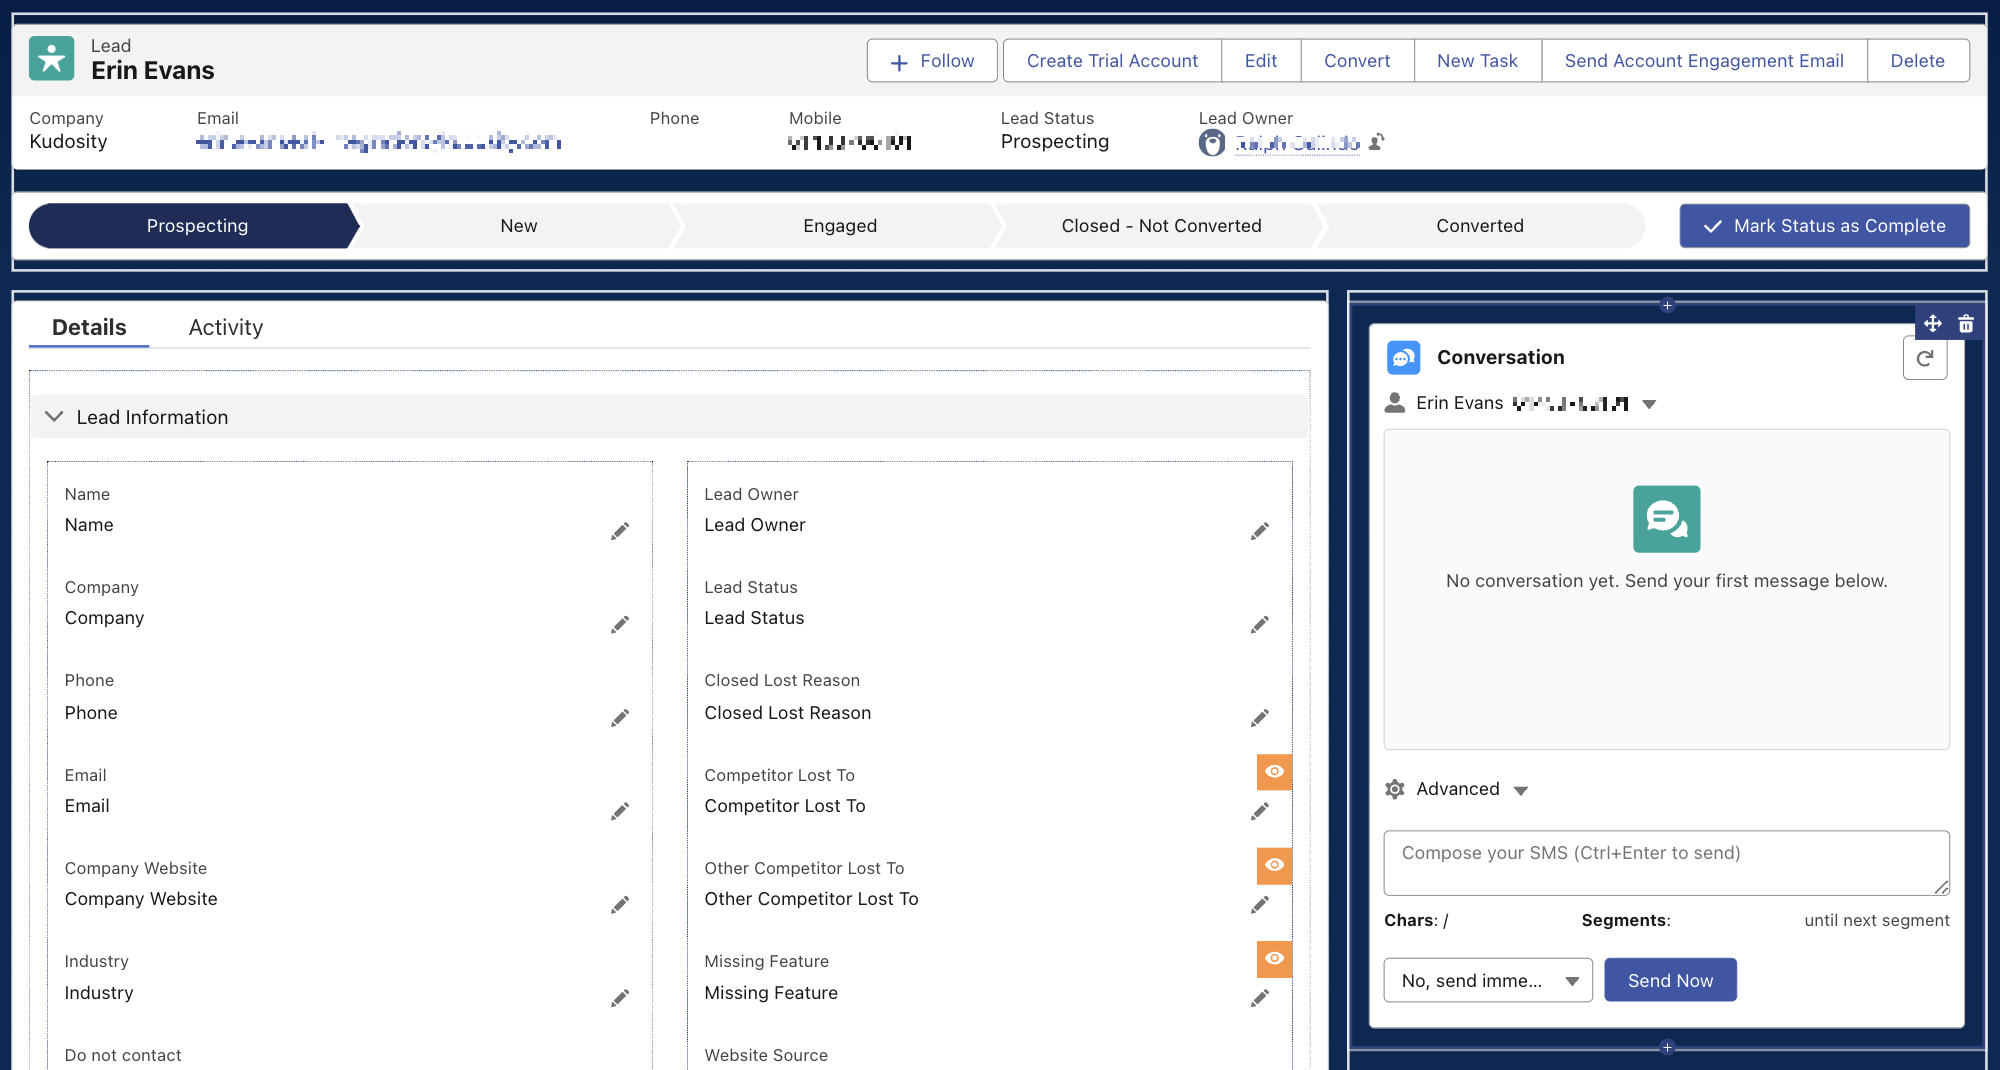Toggle visibility eye on Competitor Lost To

[1274, 772]
